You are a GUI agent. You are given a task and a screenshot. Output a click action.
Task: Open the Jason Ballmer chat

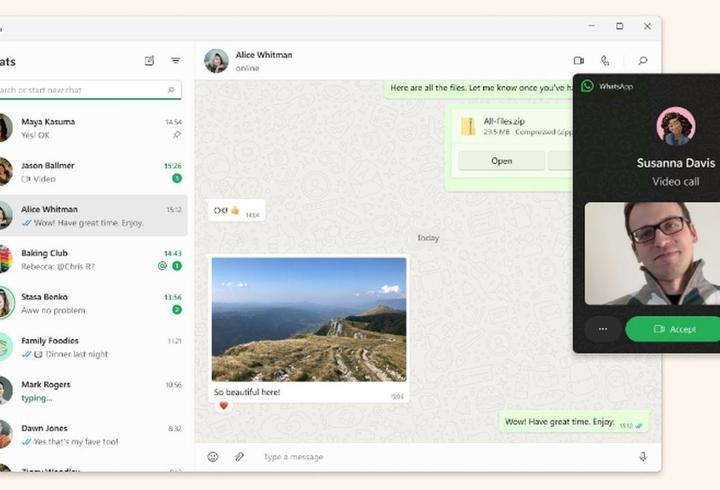(x=93, y=172)
